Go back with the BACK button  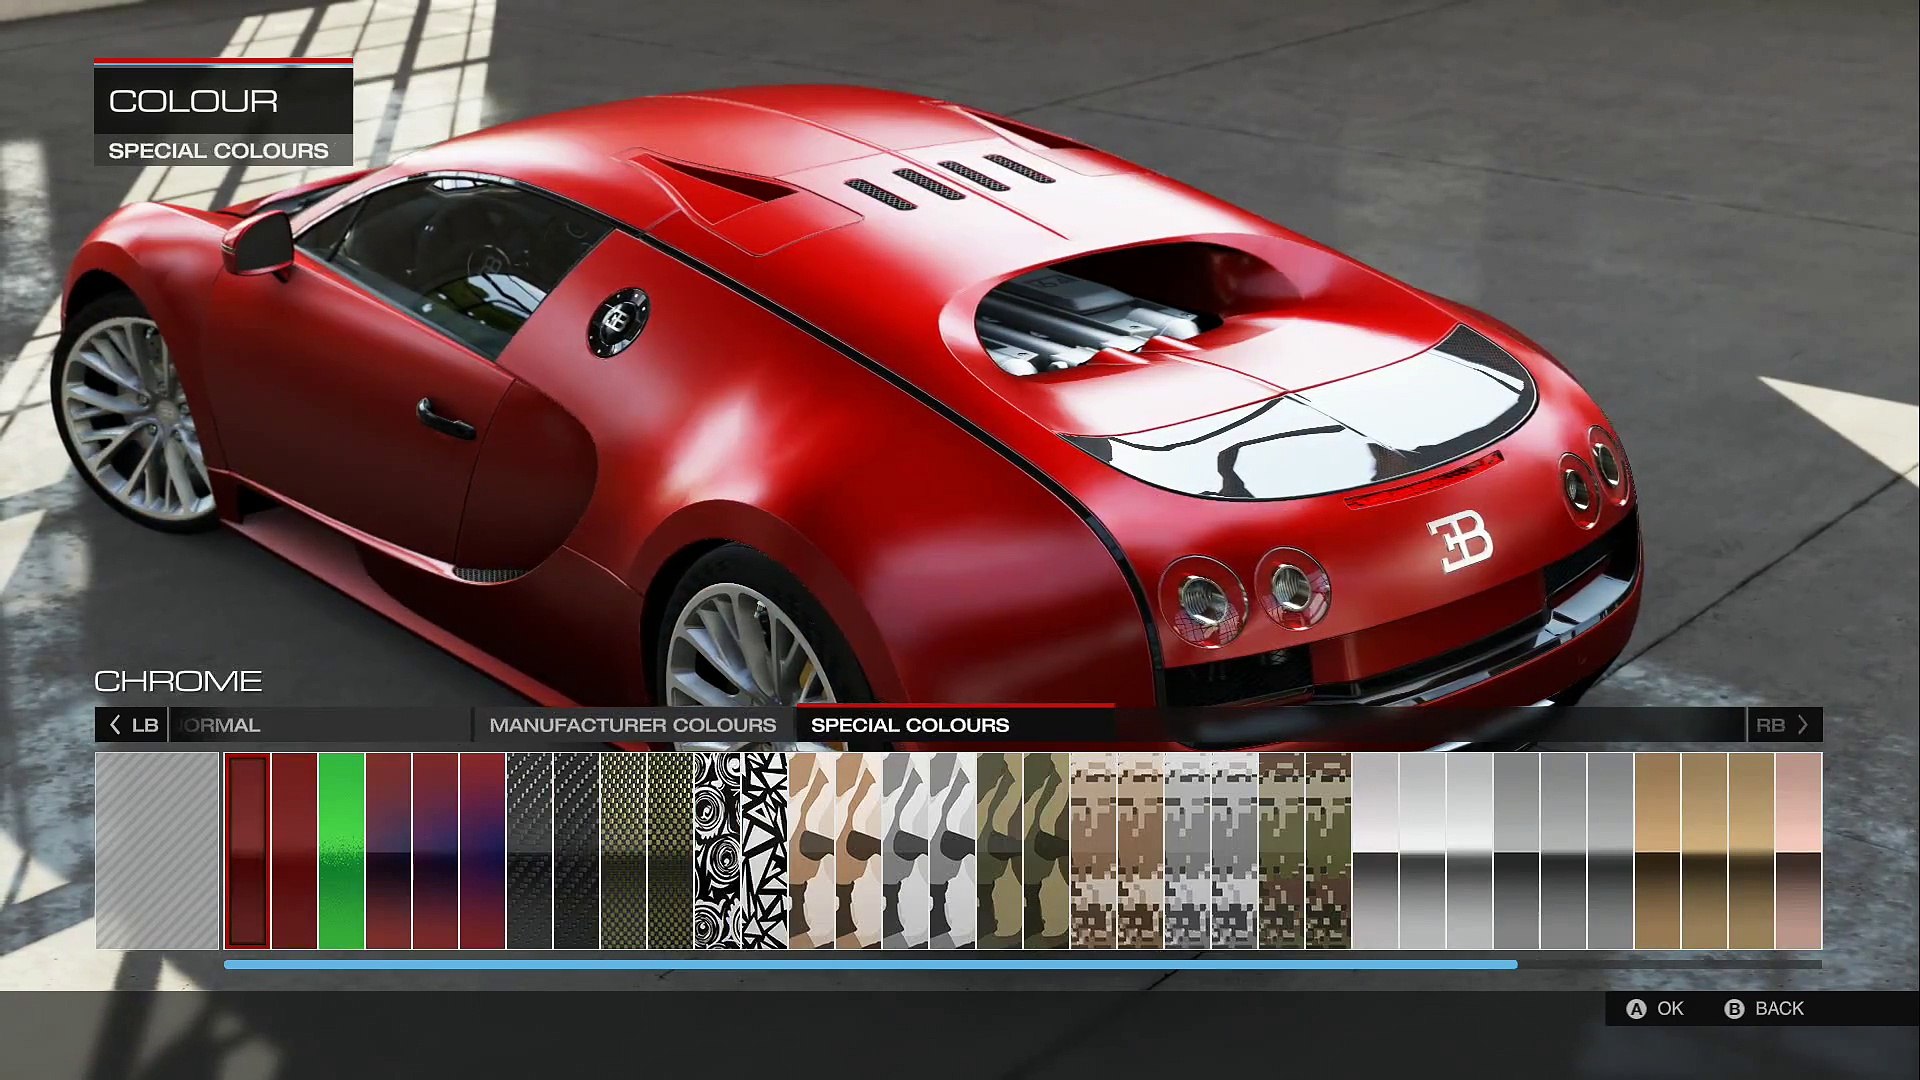click(1779, 1009)
